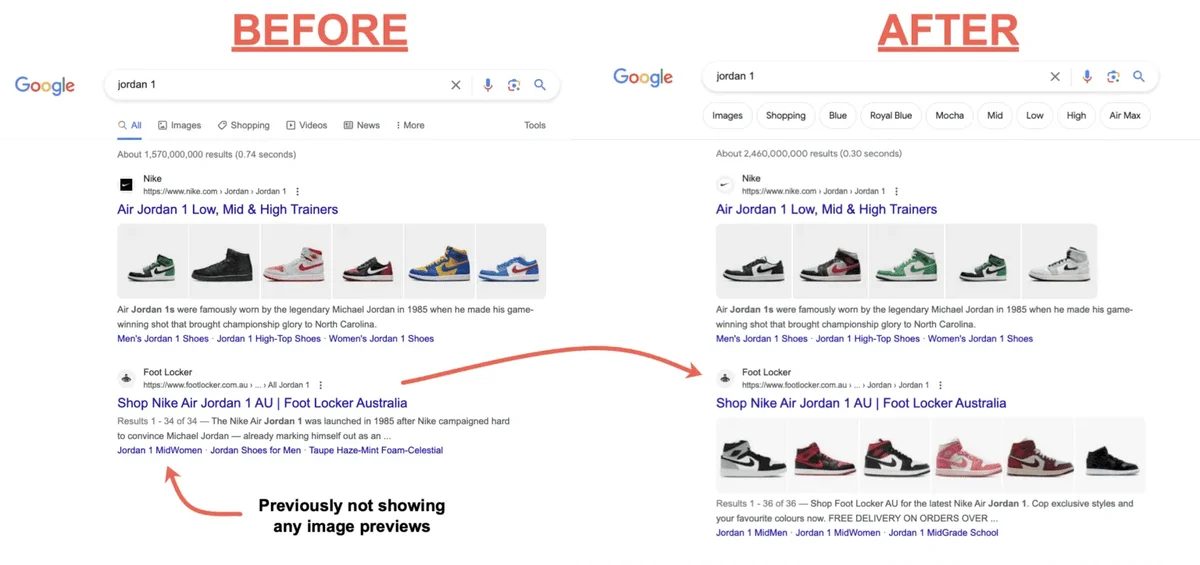Click the Google logo in the AFTER panel
The width and height of the screenshot is (1200, 565).
643,77
